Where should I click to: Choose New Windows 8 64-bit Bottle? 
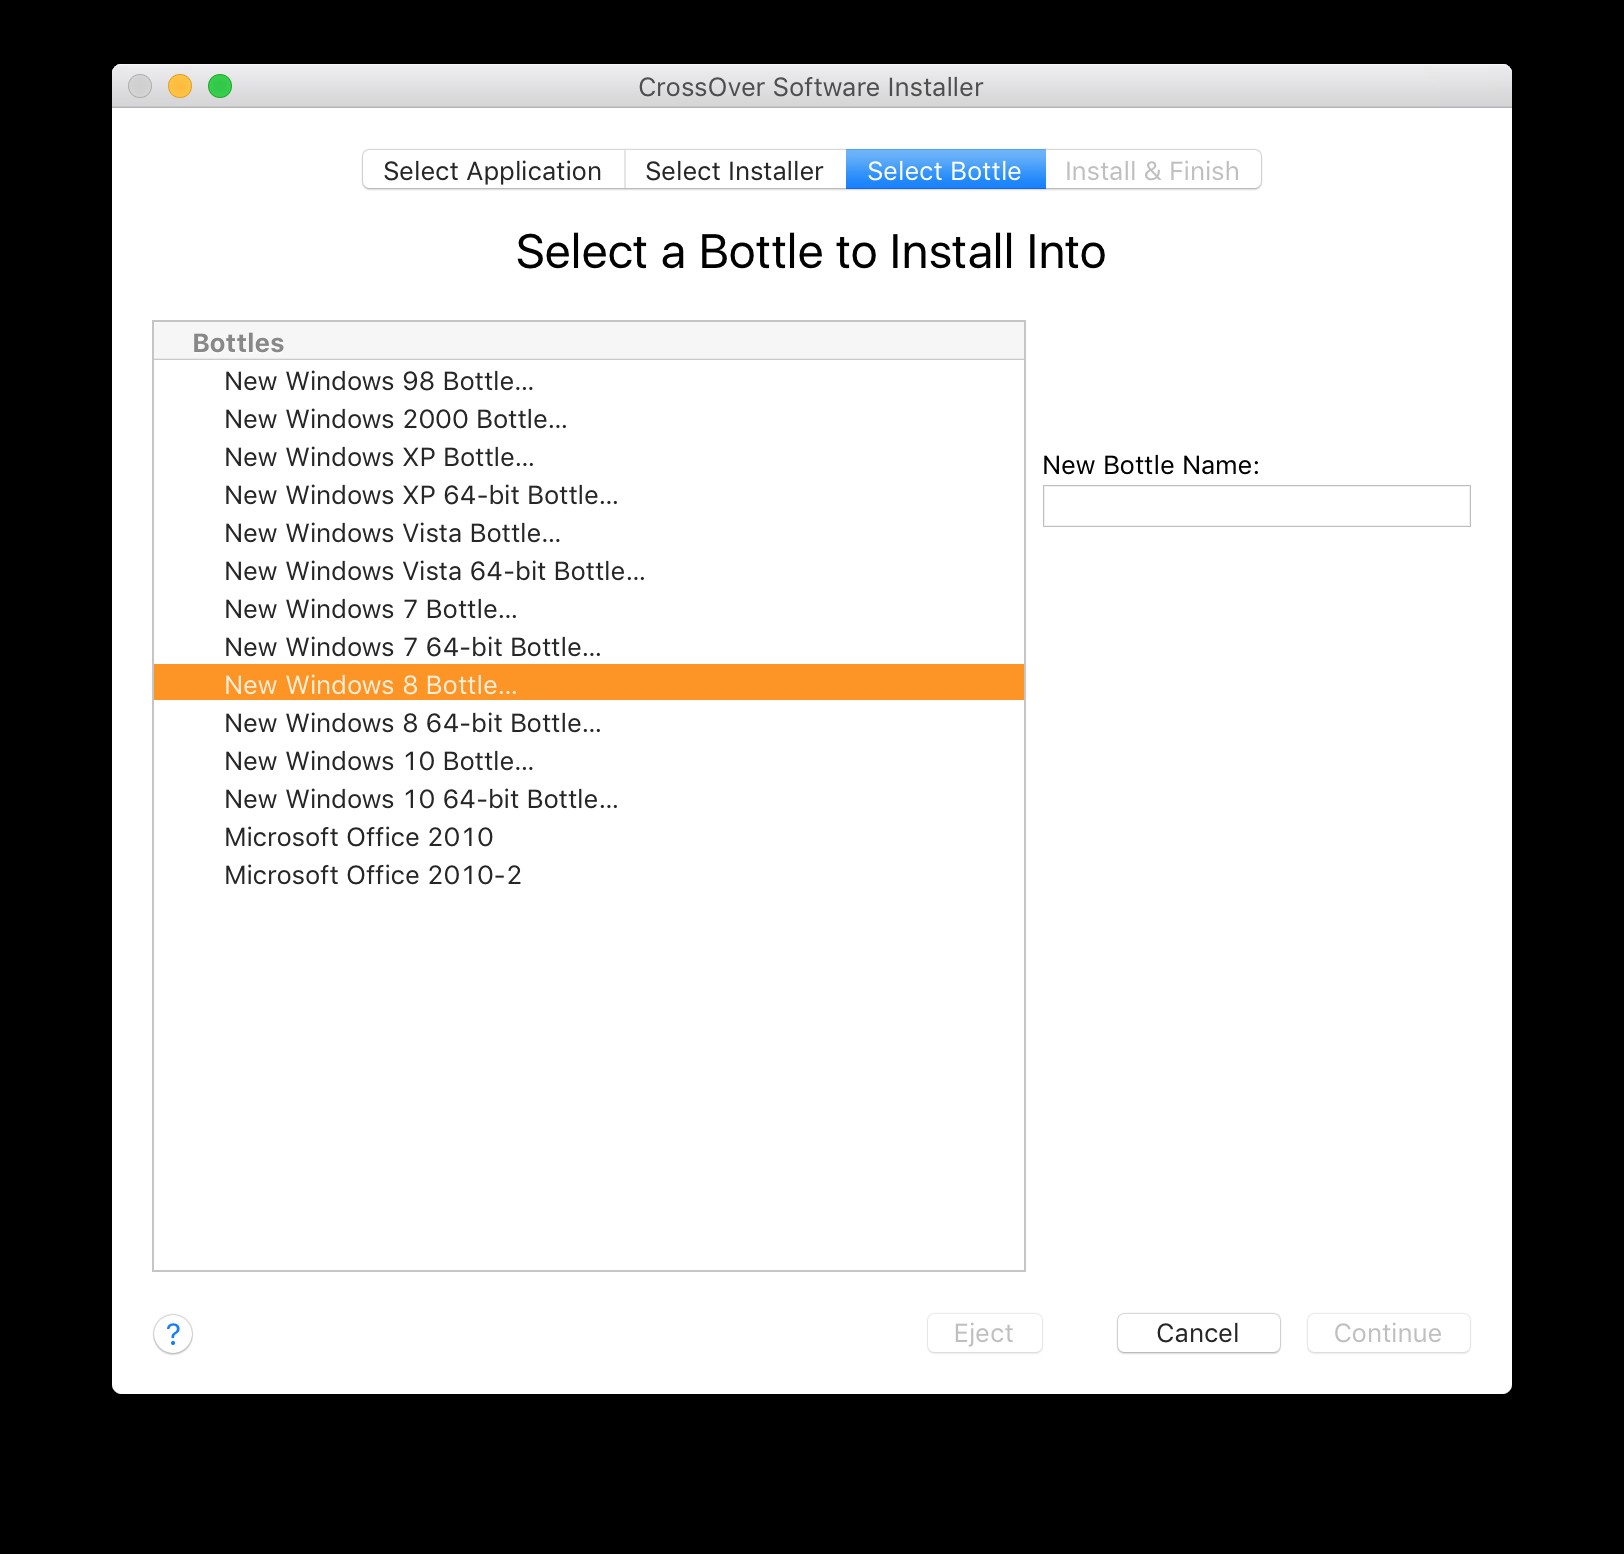[412, 723]
